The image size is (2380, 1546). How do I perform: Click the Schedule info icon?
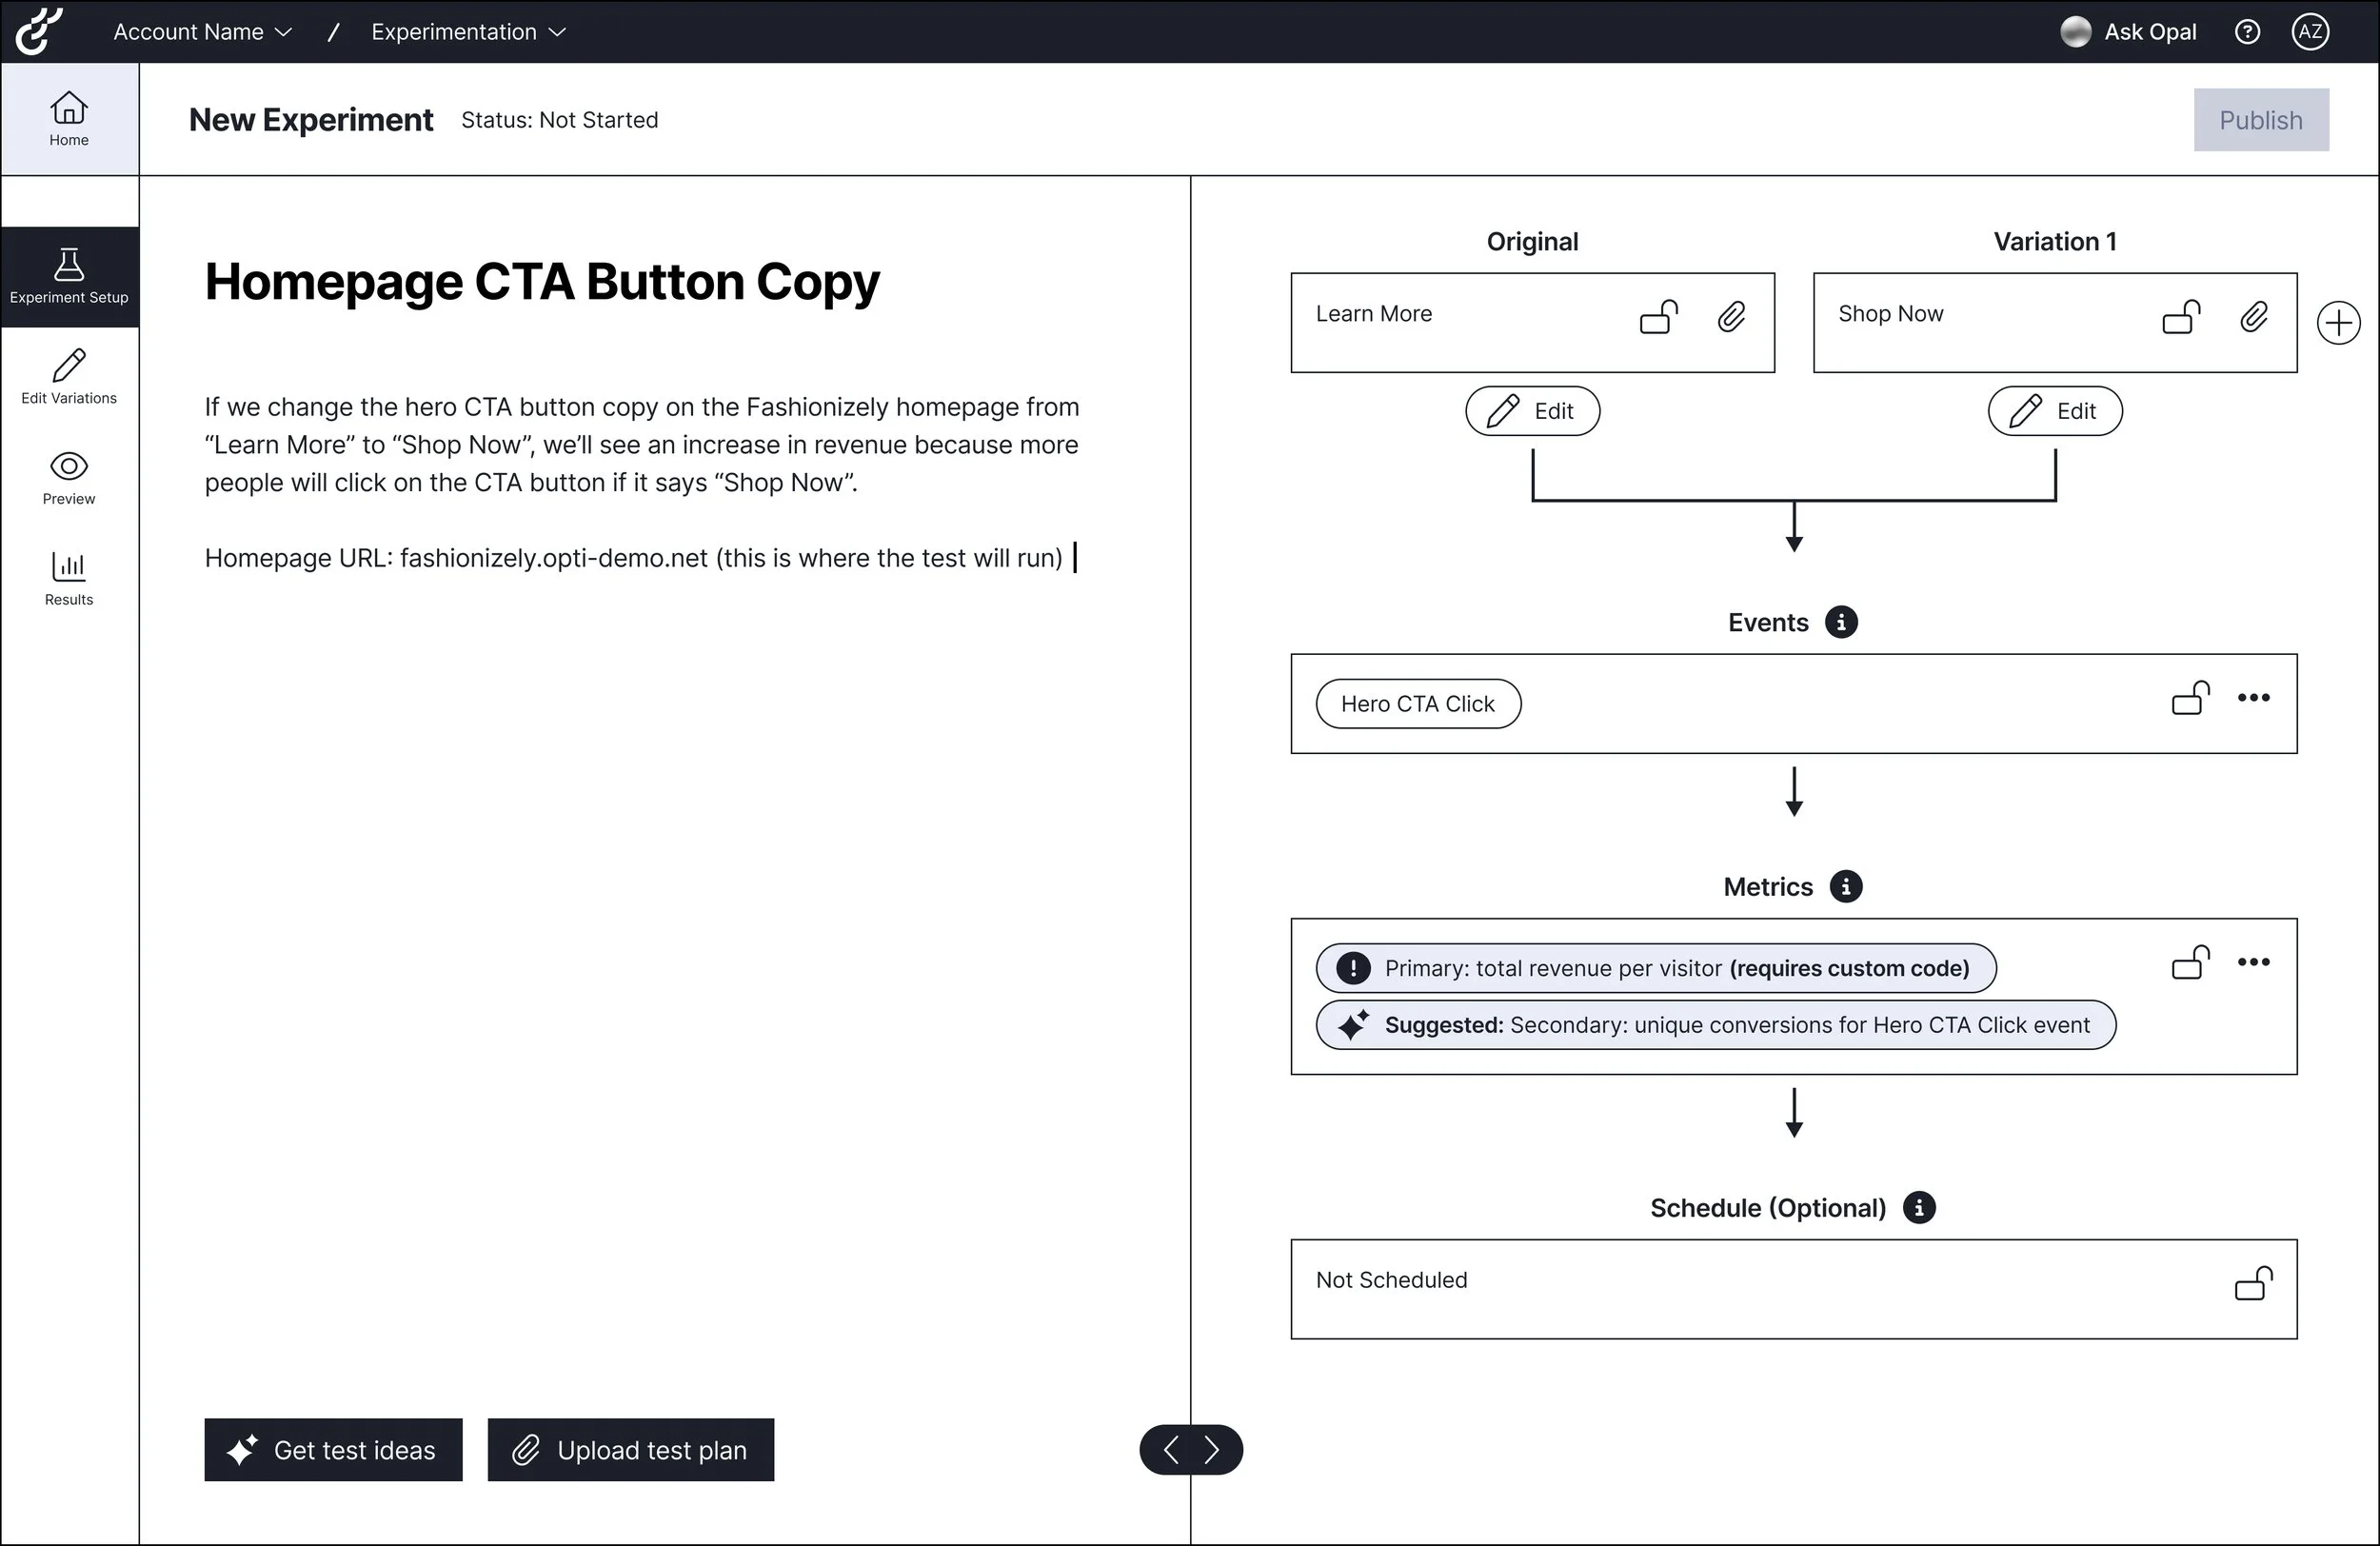coord(1918,1208)
